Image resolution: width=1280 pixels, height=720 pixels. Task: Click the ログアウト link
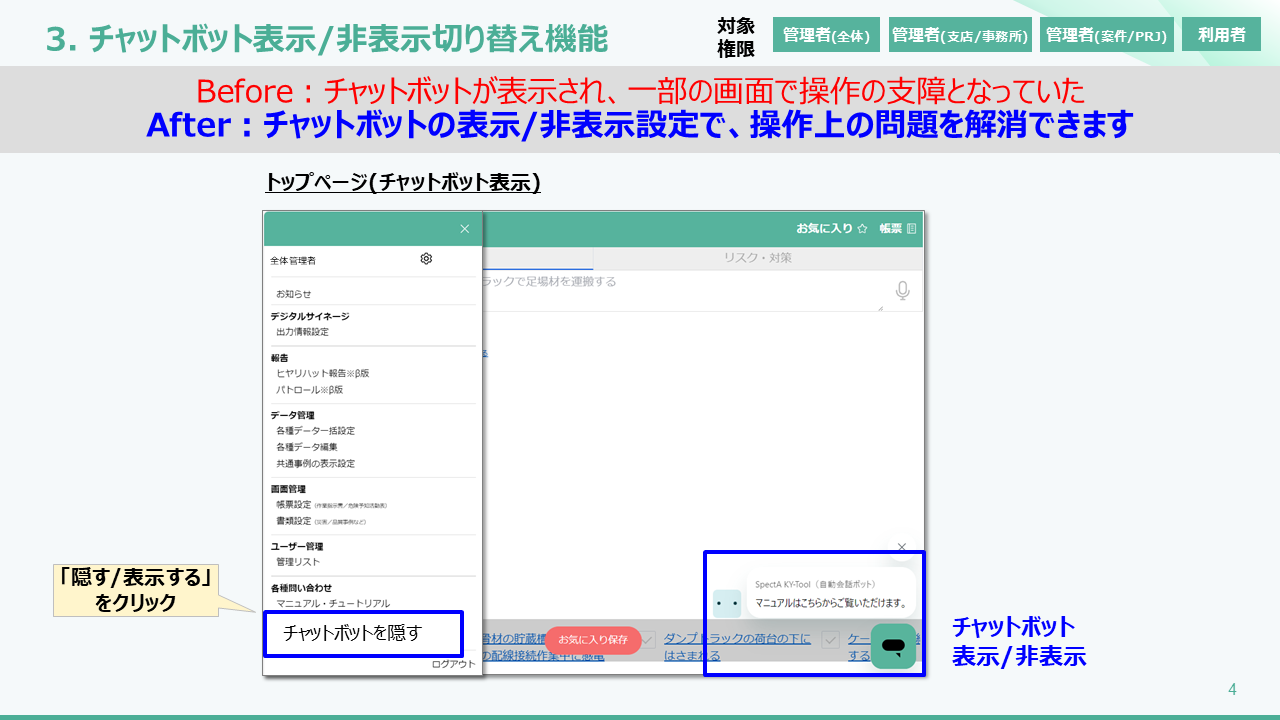point(453,664)
